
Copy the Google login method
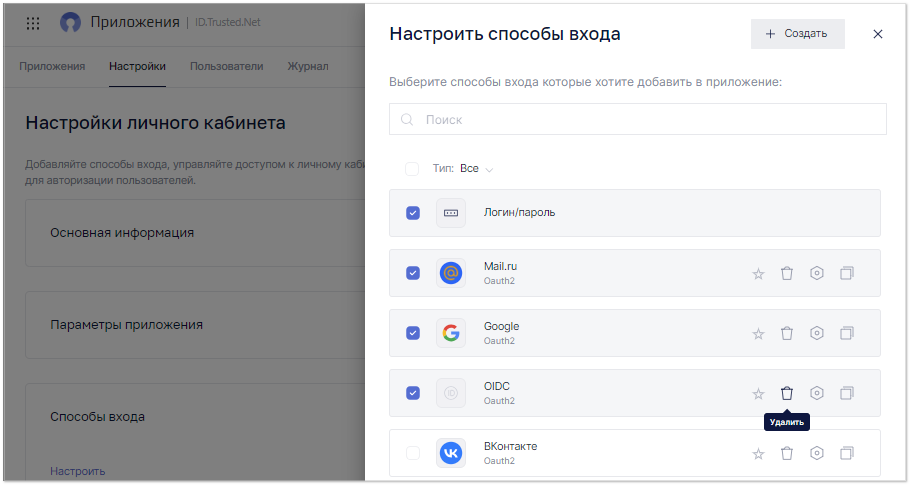tap(847, 333)
